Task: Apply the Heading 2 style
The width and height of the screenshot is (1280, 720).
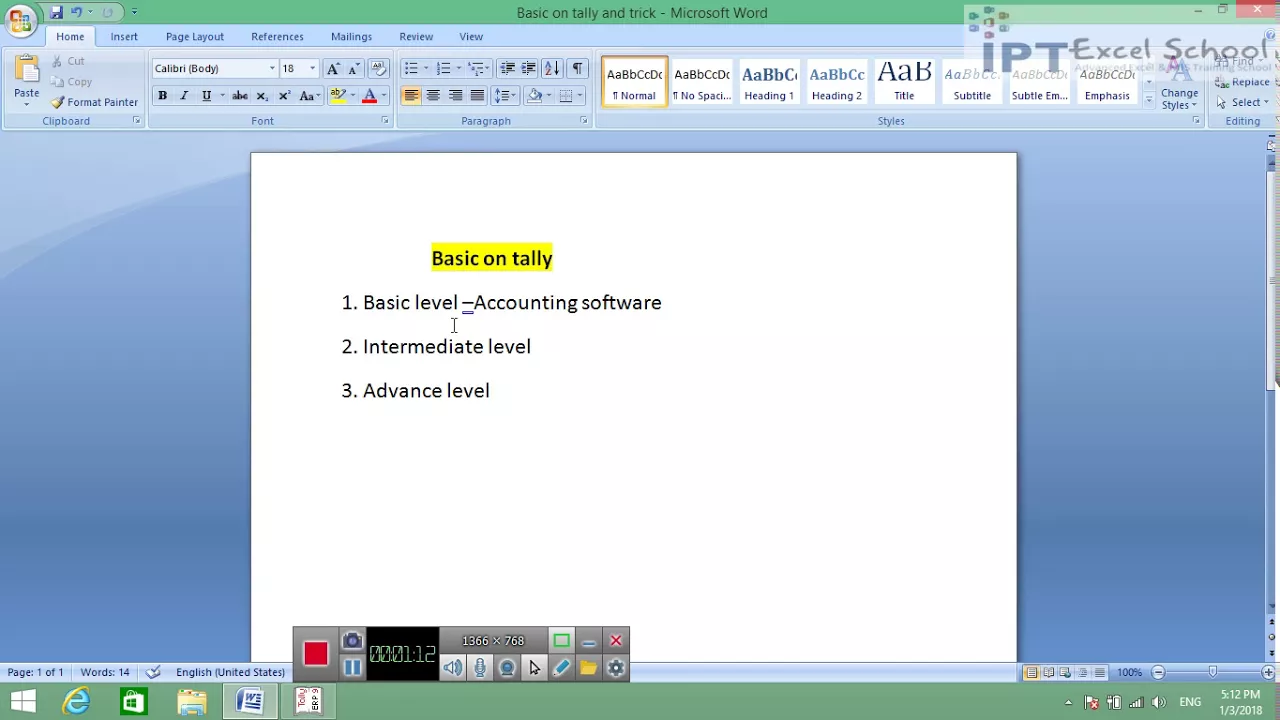Action: (836, 81)
